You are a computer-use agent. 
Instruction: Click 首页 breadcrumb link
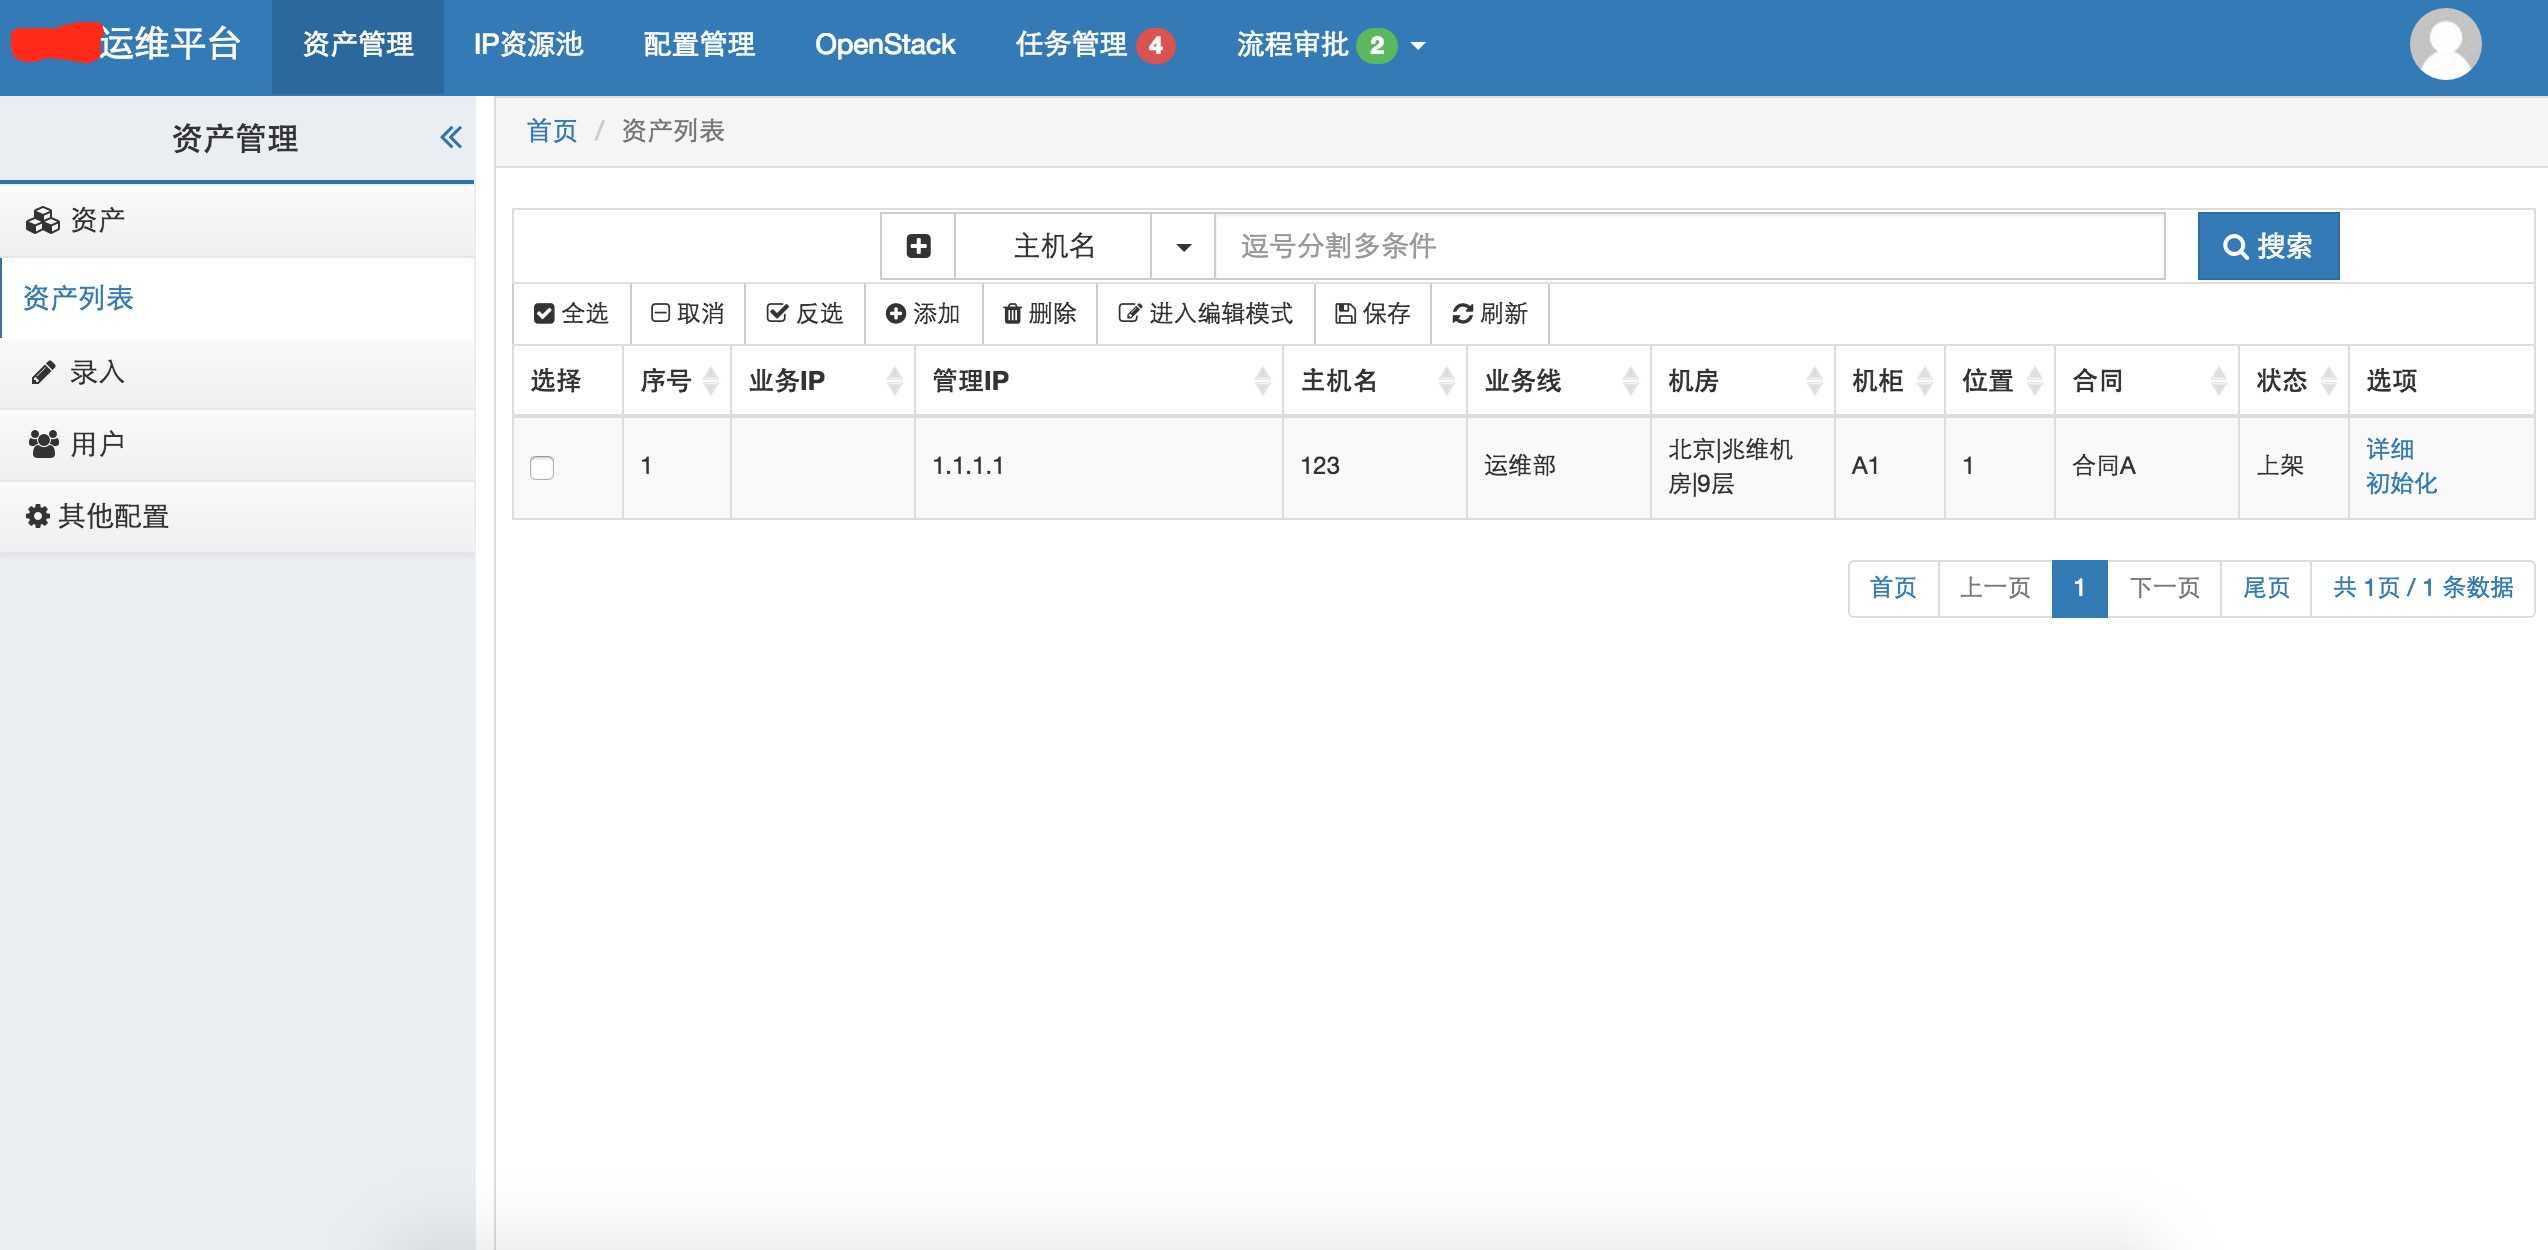pyautogui.click(x=552, y=131)
